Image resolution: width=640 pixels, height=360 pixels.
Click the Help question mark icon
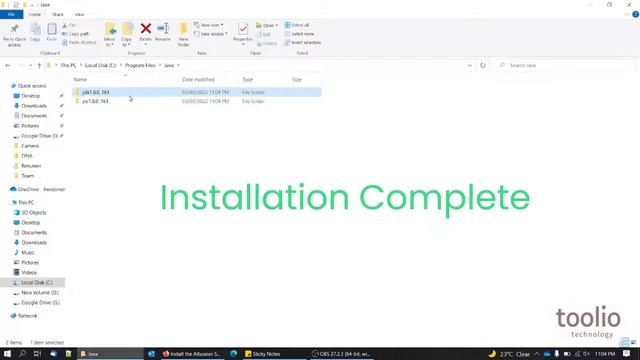coord(636,14)
